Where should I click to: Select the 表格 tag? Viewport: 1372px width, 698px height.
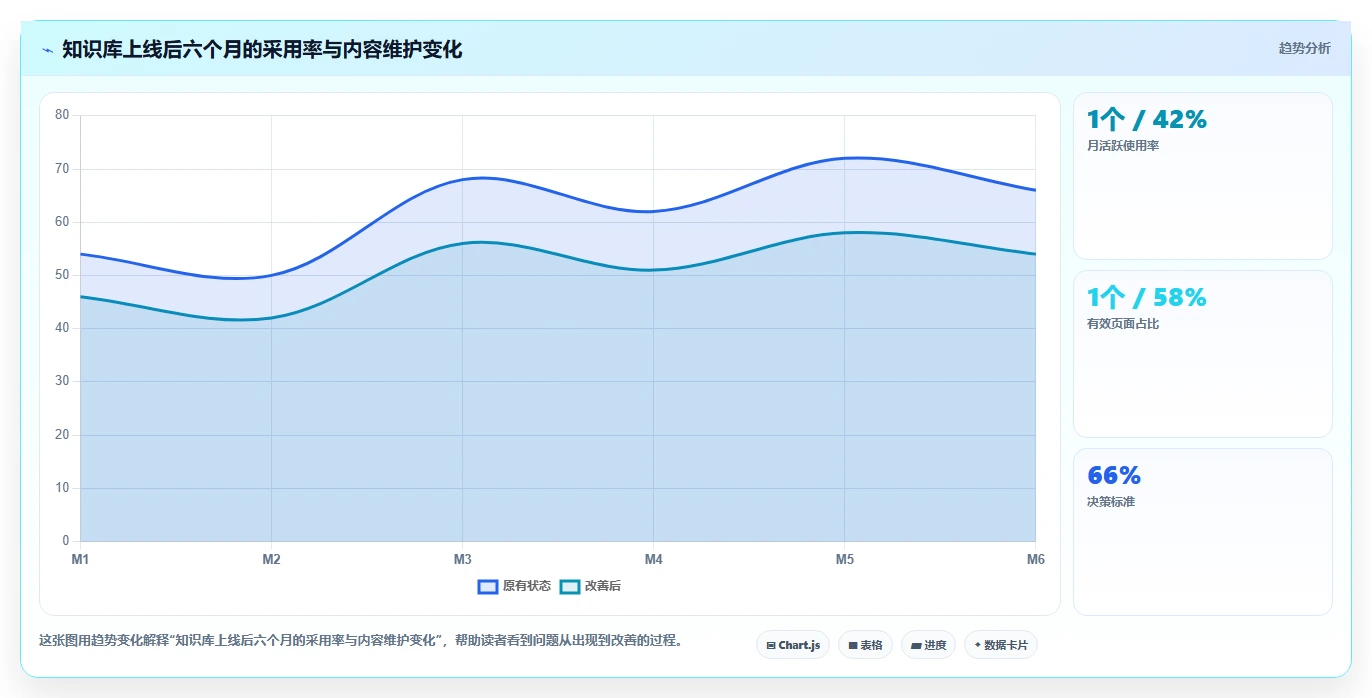coord(865,645)
